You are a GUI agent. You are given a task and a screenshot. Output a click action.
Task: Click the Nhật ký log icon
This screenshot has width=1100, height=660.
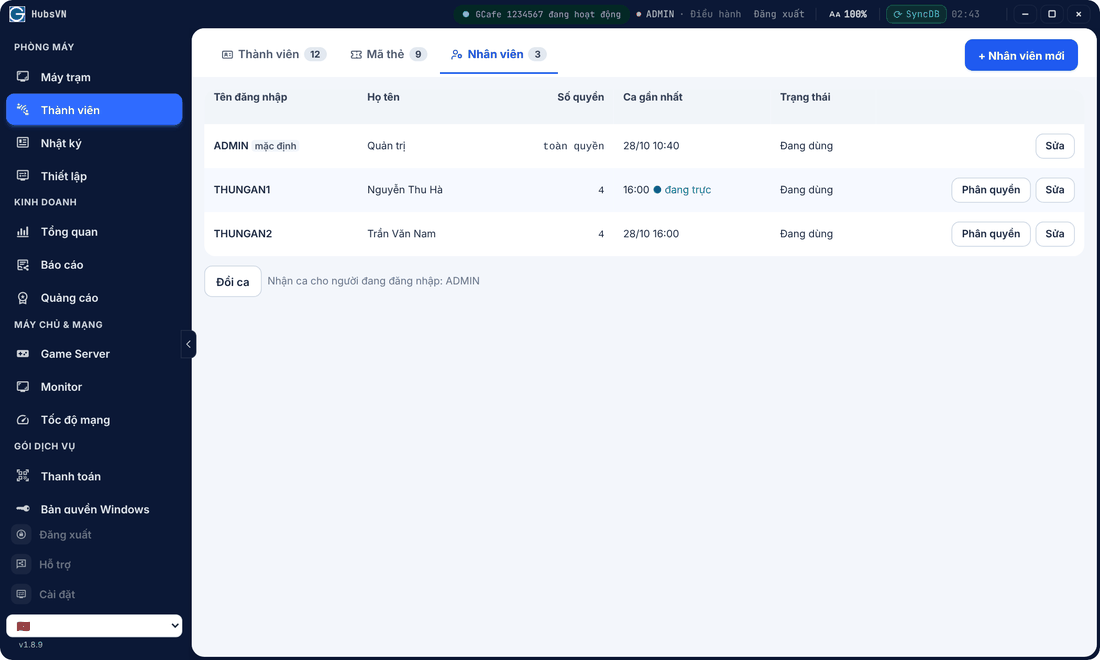(23, 142)
